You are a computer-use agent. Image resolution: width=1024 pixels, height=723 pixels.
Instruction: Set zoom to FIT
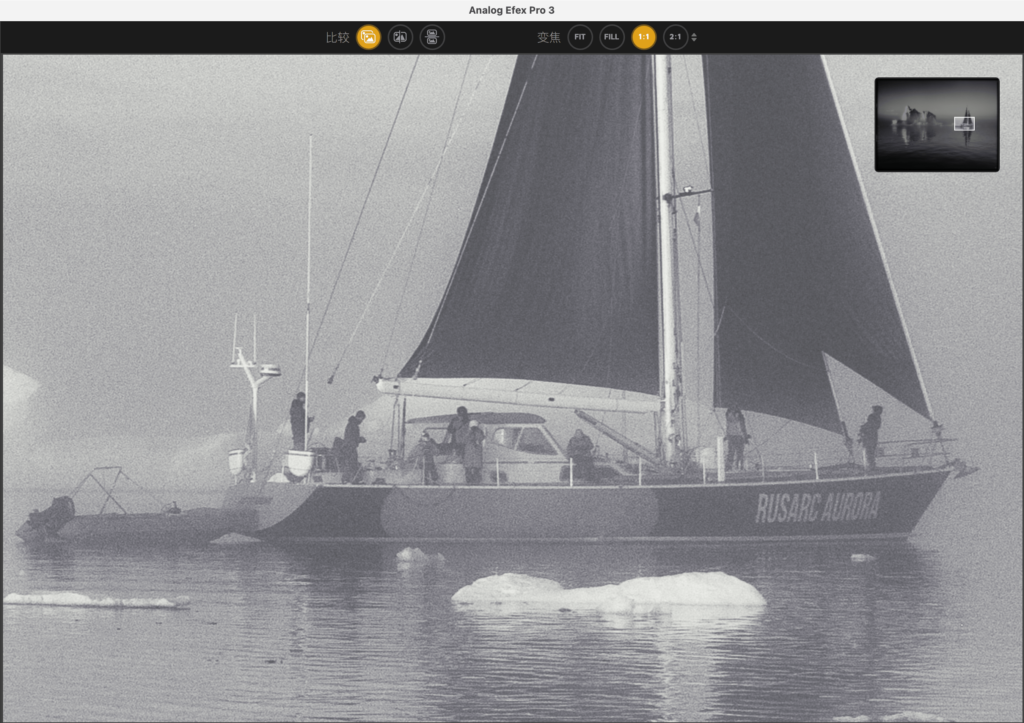(x=580, y=37)
